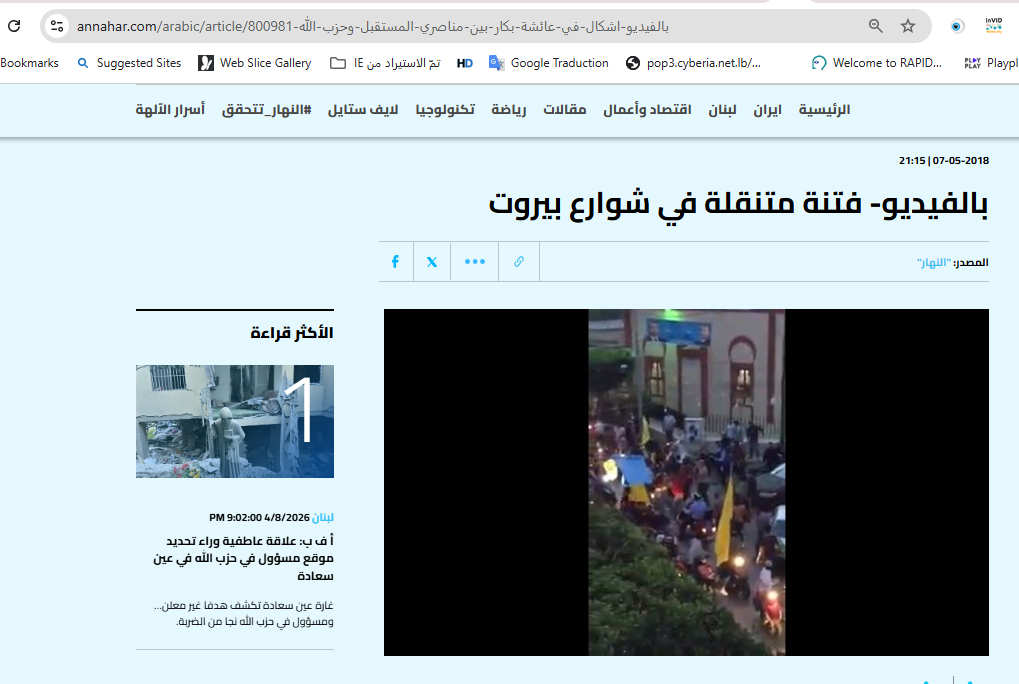The width and height of the screenshot is (1019, 684).
Task: Click the HD toolbar shortcut icon
Action: [463, 62]
